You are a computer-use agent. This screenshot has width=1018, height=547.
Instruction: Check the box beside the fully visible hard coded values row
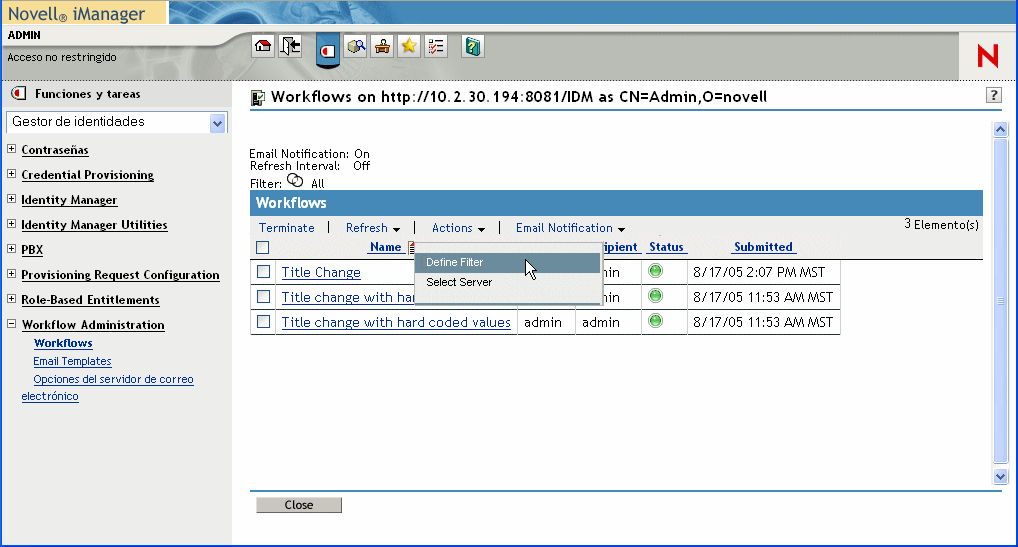click(x=263, y=321)
